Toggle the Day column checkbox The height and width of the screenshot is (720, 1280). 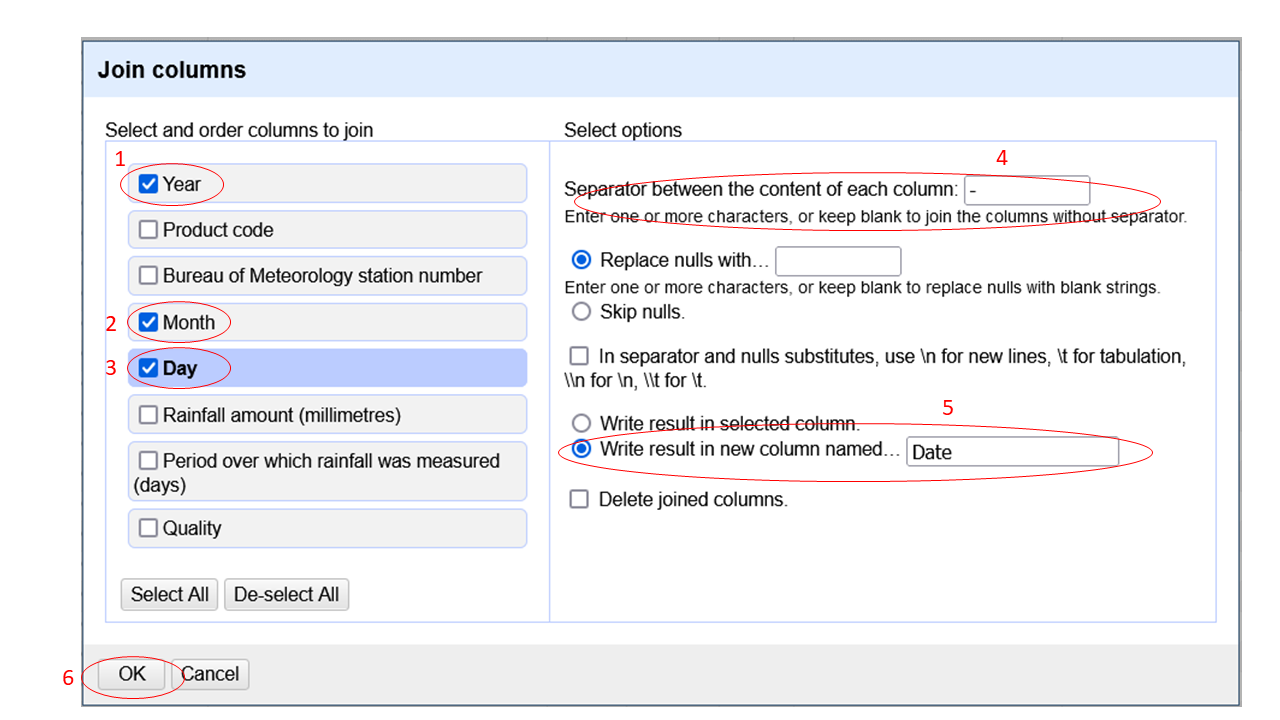pos(149,368)
